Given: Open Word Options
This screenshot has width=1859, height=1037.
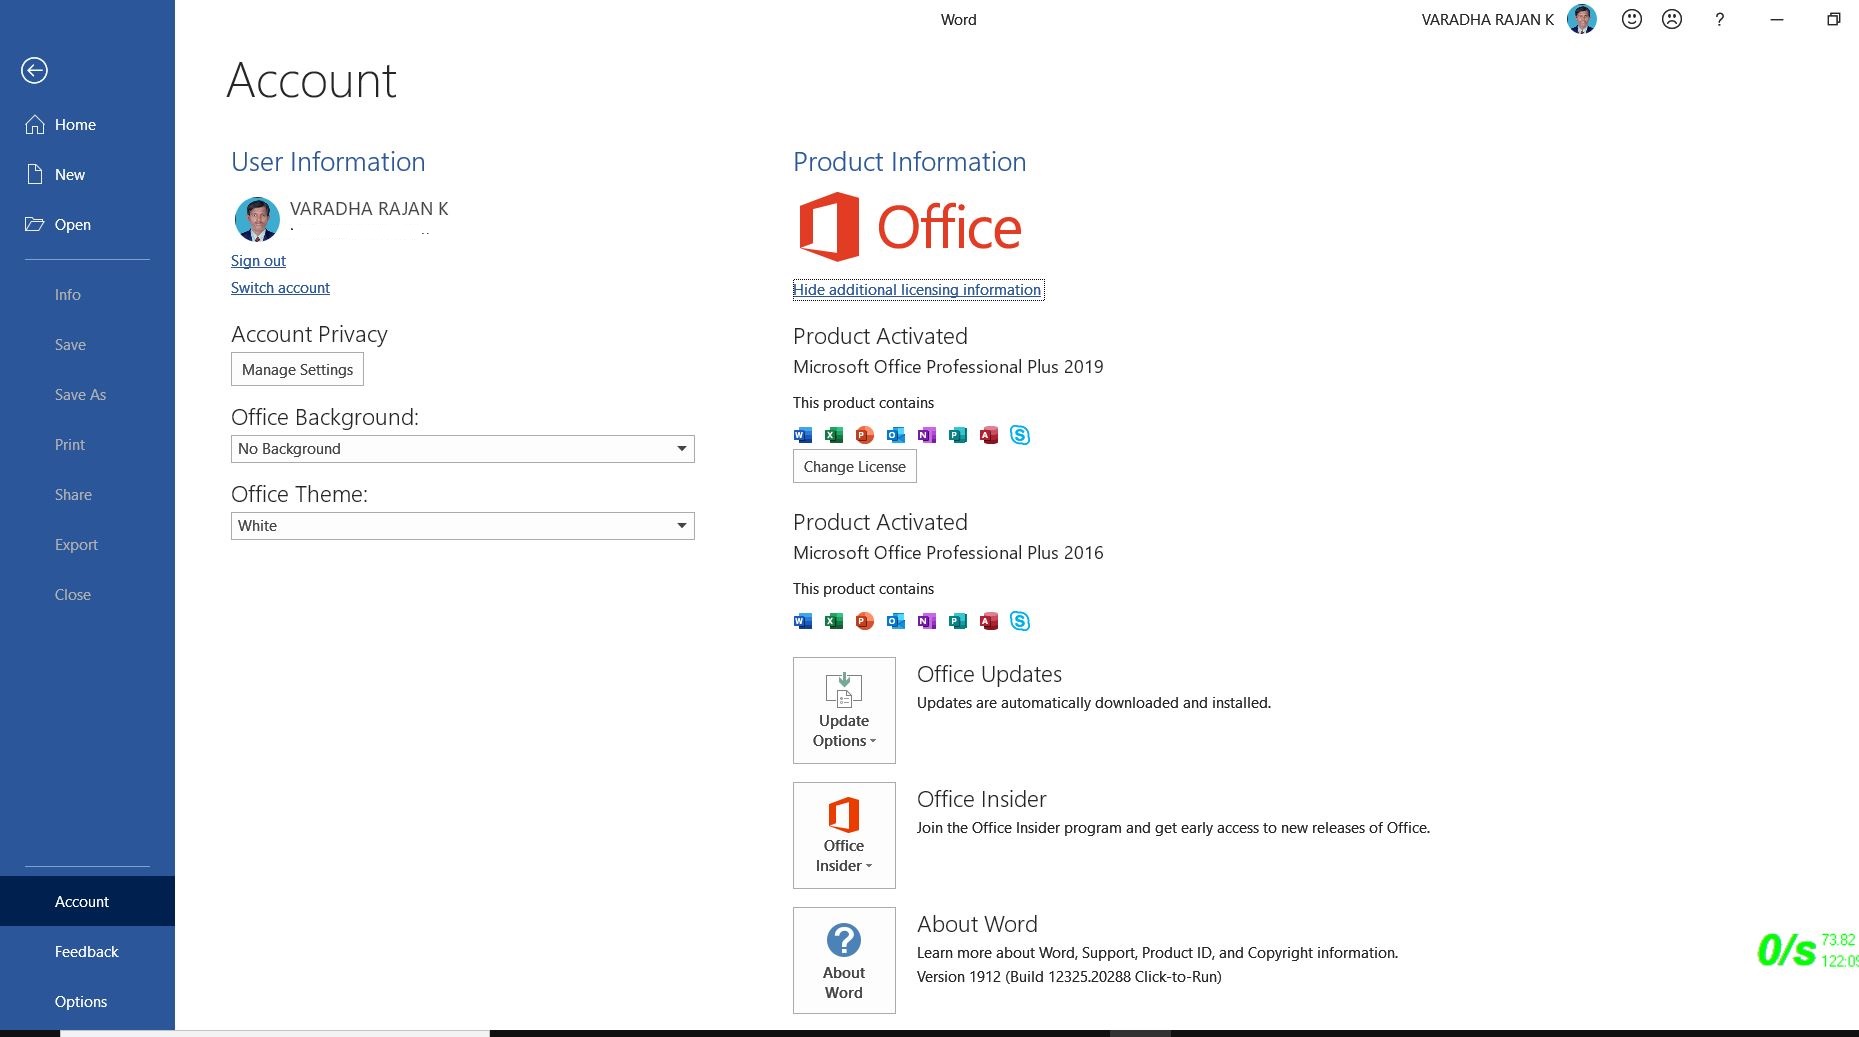Looking at the screenshot, I should (x=87, y=1002).
